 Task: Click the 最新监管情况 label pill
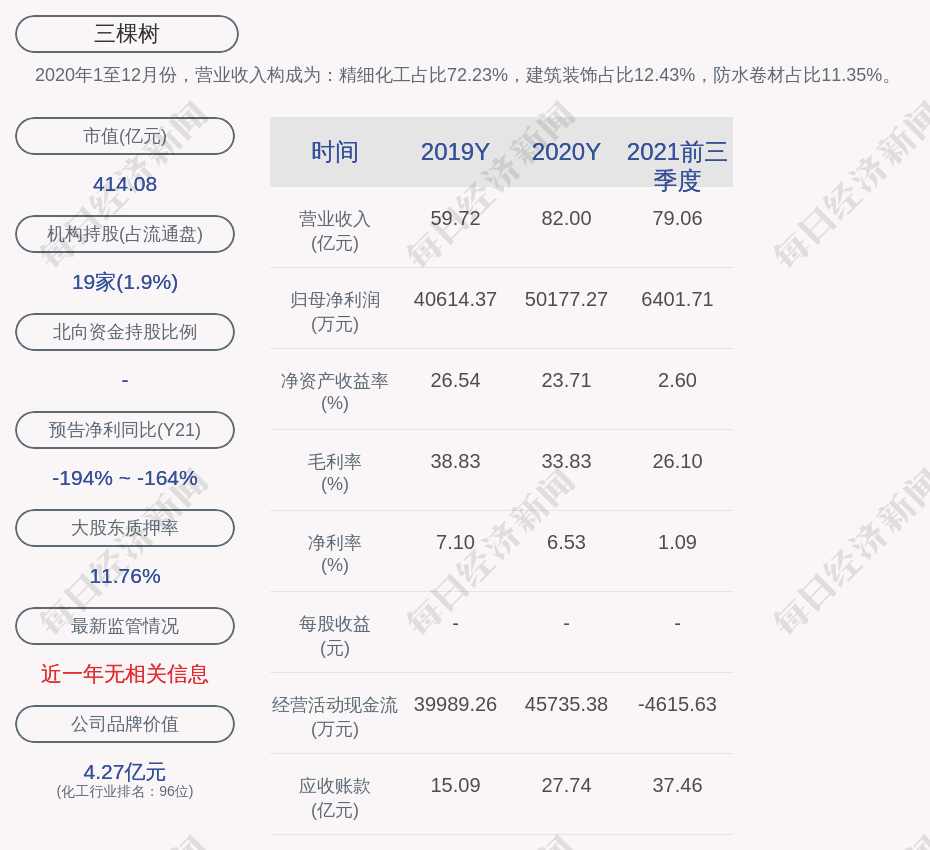point(125,626)
